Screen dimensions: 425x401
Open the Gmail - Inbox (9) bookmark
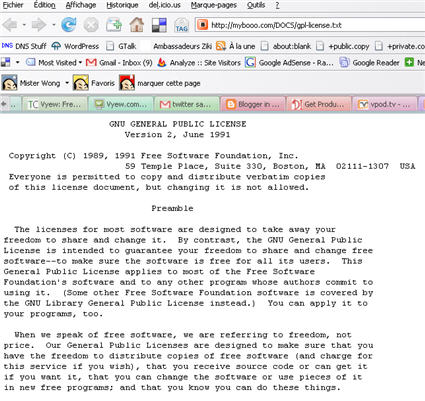pos(119,62)
